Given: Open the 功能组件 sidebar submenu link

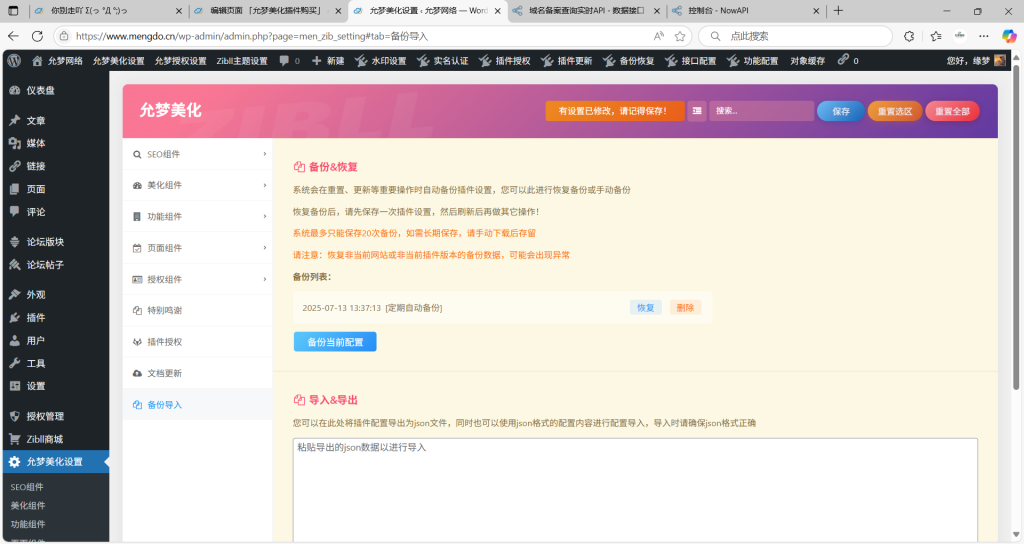Looking at the screenshot, I should click(x=28, y=524).
